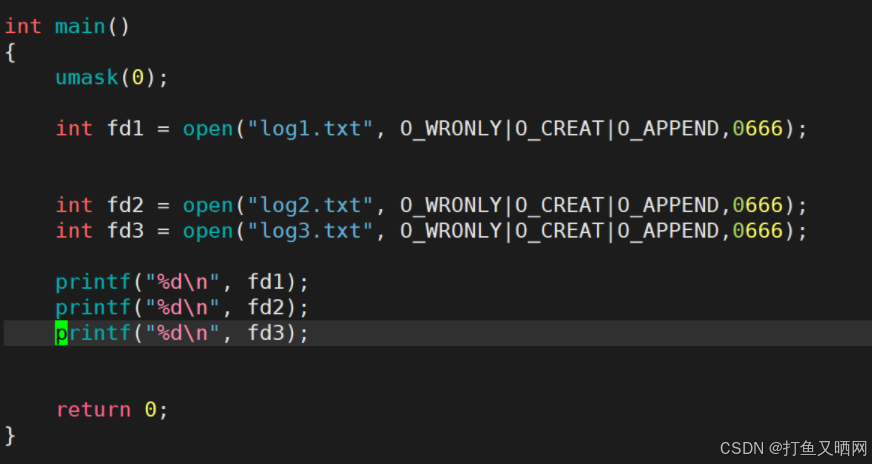Click the variable name fd2 in its declaration
The height and width of the screenshot is (464, 872).
coord(125,205)
